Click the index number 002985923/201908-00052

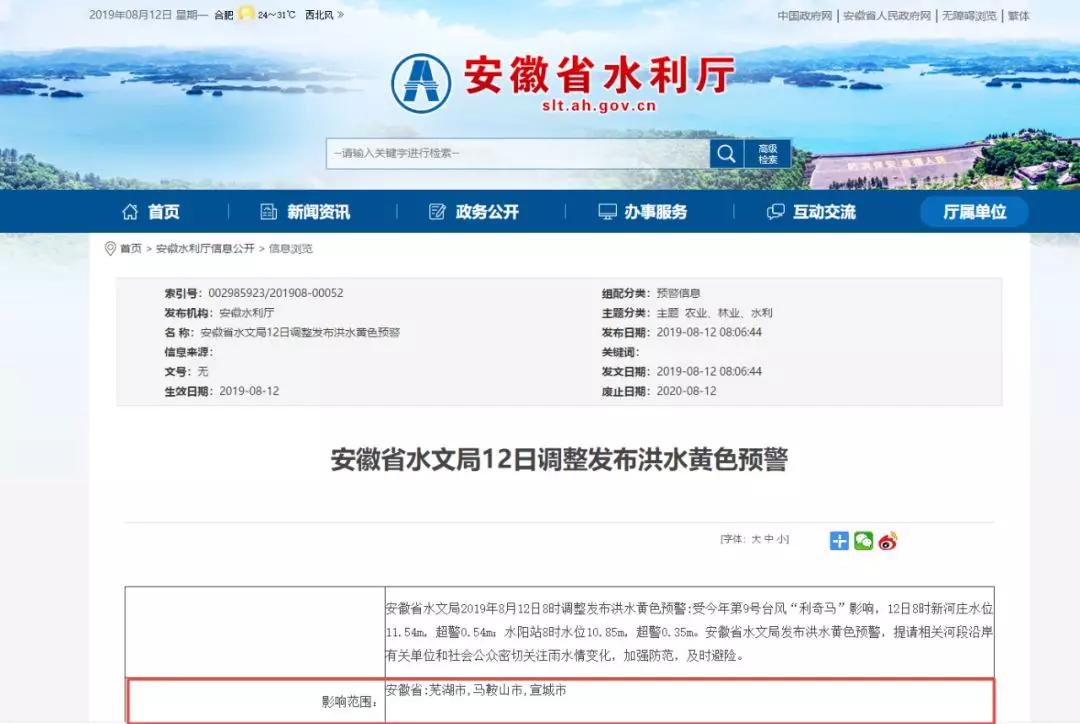(276, 293)
